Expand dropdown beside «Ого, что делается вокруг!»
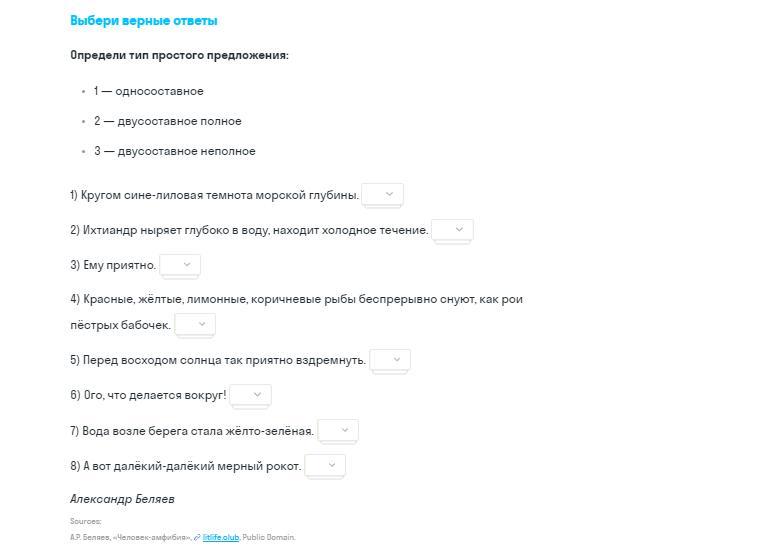The image size is (775, 552). click(250, 395)
